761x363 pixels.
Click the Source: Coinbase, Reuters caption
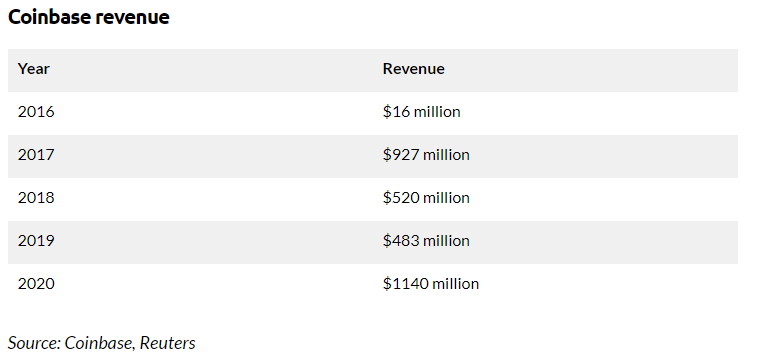click(102, 343)
